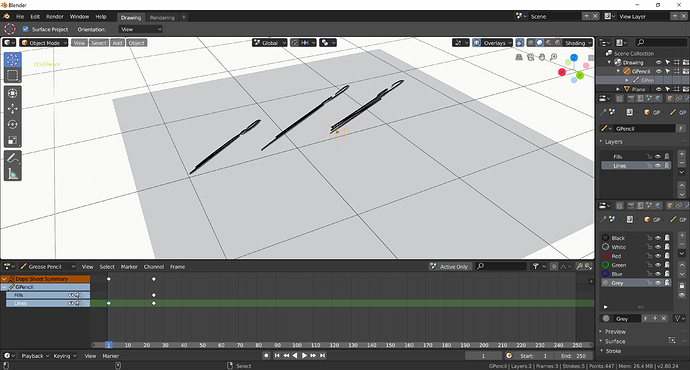Screen dimensions: 690x370
Task: Click the play animation button
Action: point(304,355)
